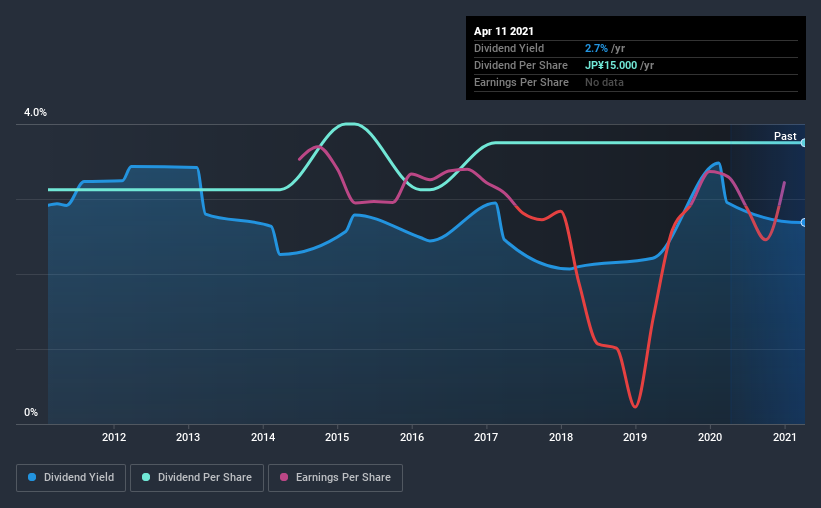Click the 2013 x-axis label
821x508 pixels.
click(x=188, y=437)
